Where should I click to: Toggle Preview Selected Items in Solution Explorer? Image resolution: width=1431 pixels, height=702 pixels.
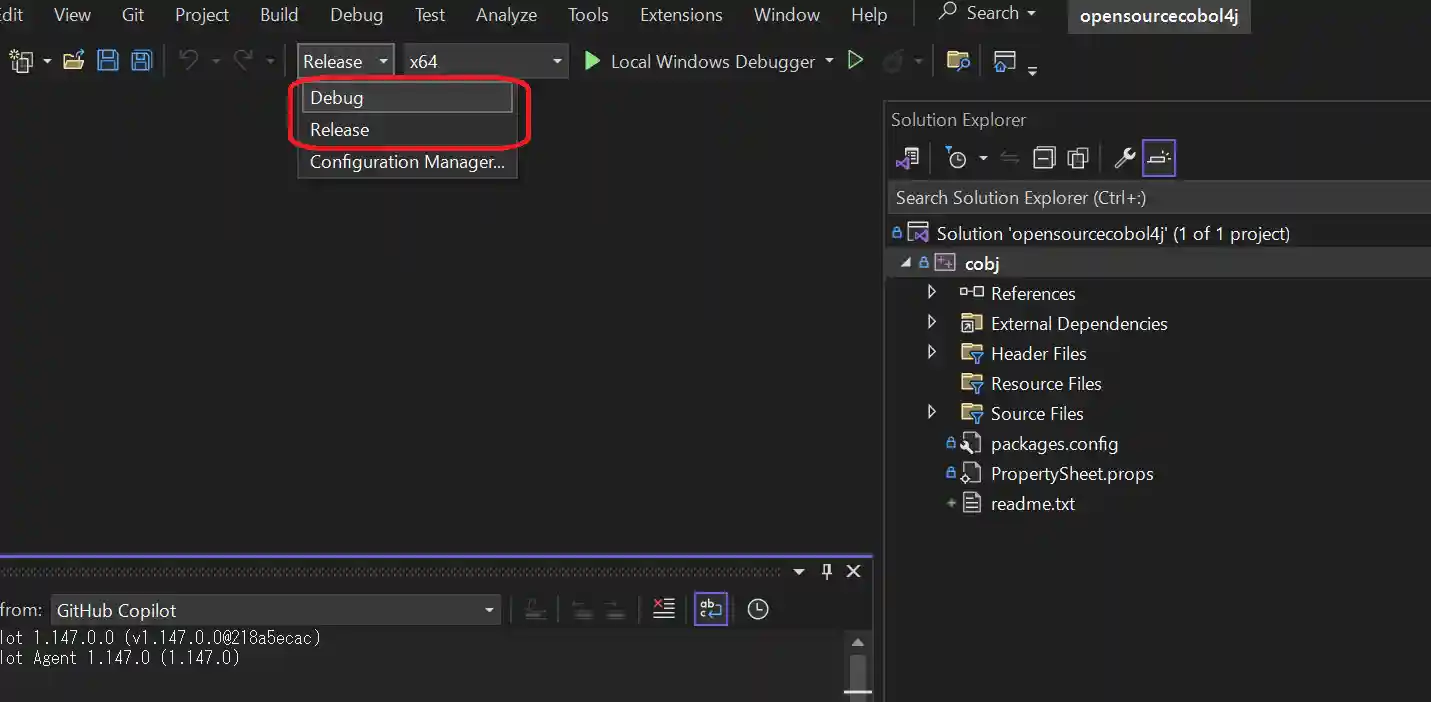click(1159, 158)
